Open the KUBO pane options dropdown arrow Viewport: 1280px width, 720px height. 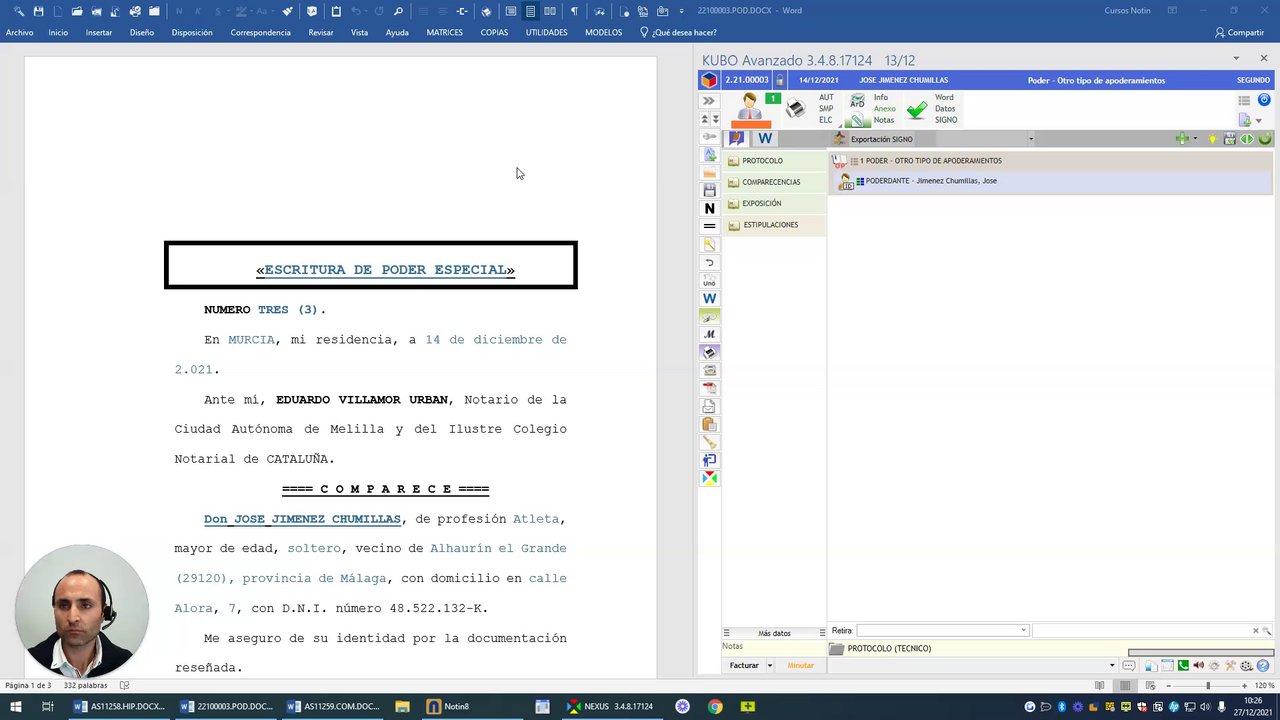(x=1236, y=59)
